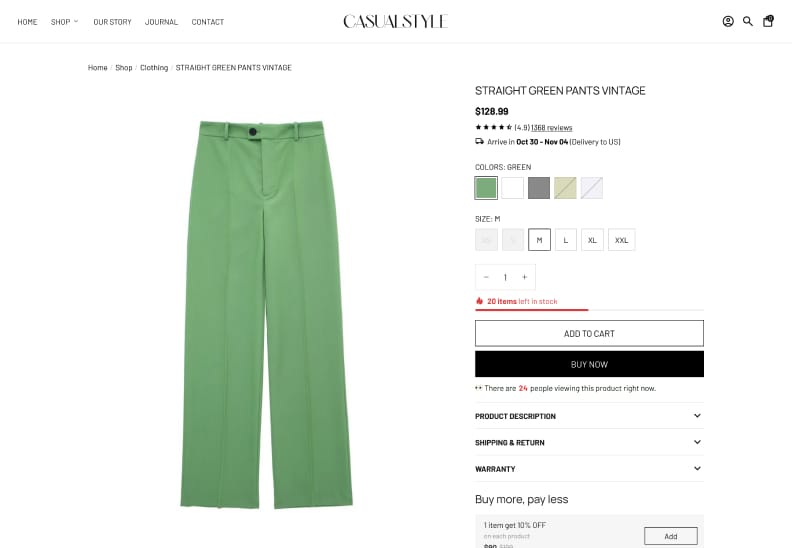This screenshot has width=792, height=548.
Task: Expand the Shipping & Return section
Action: point(589,442)
